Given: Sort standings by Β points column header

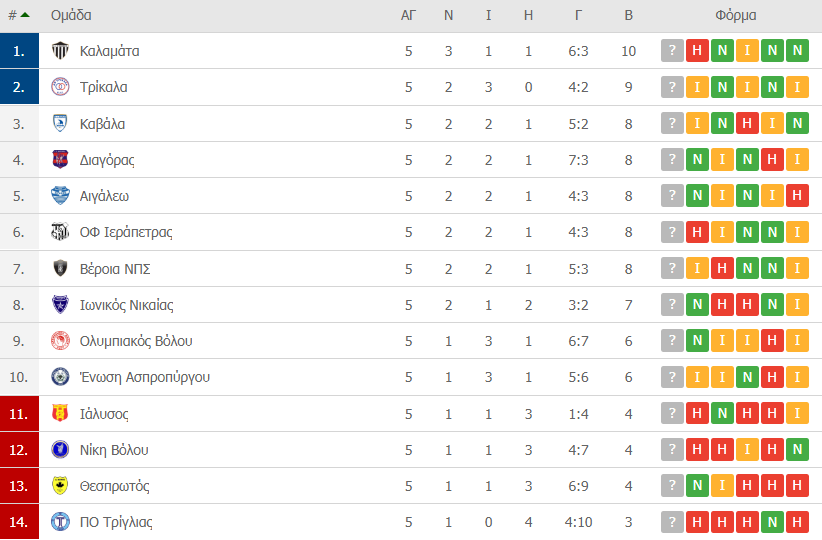Looking at the screenshot, I should tap(628, 15).
